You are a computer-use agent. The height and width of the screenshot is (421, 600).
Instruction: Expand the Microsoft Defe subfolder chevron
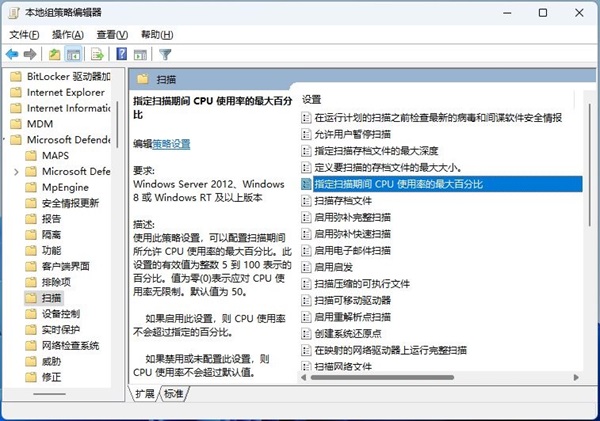pyautogui.click(x=16, y=172)
